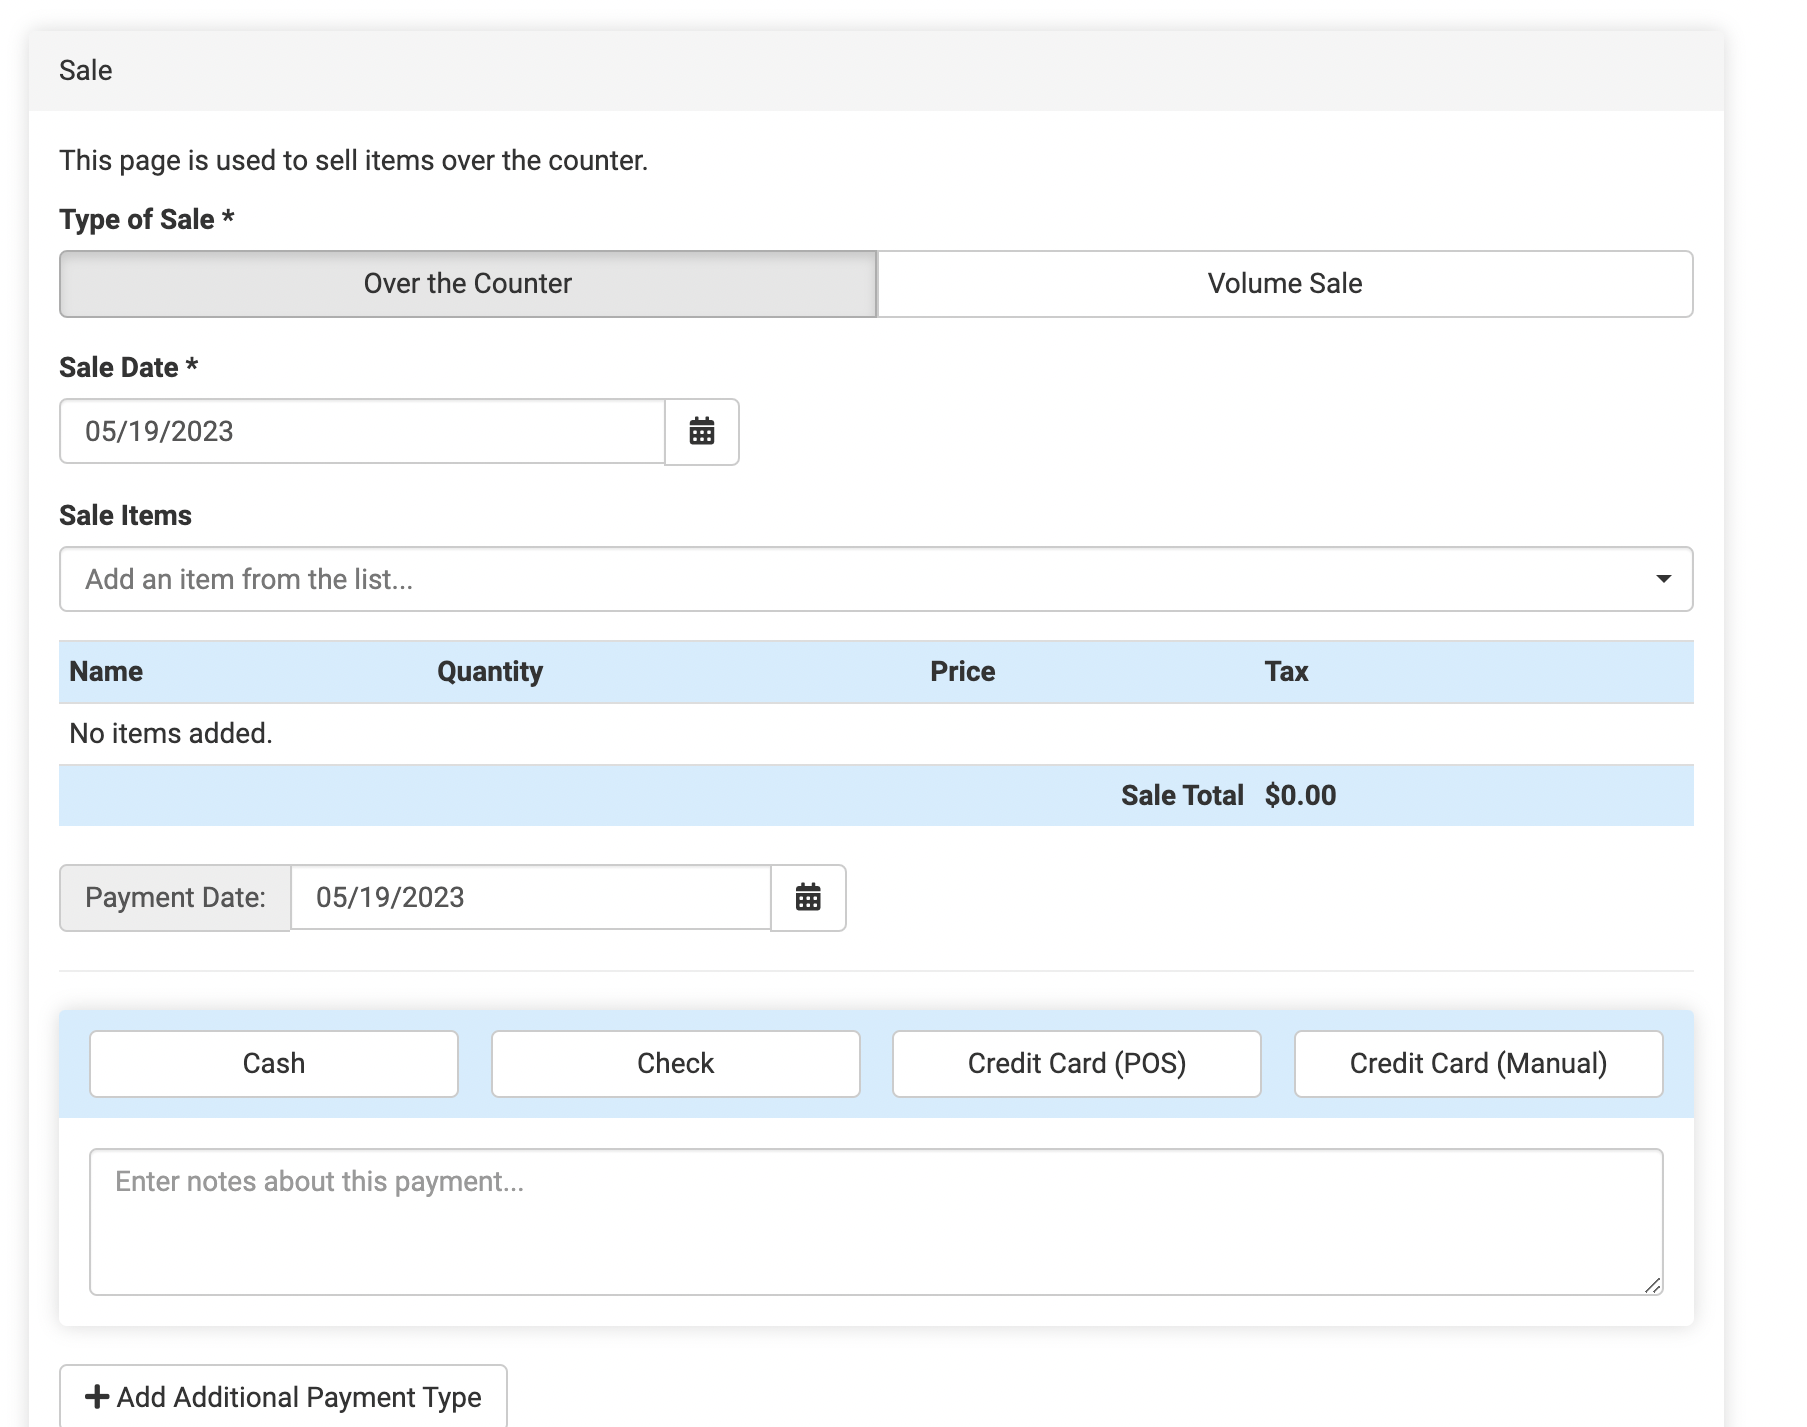Open the Sale Date calendar picker
Viewport: 1807px width, 1427px height.
point(702,432)
